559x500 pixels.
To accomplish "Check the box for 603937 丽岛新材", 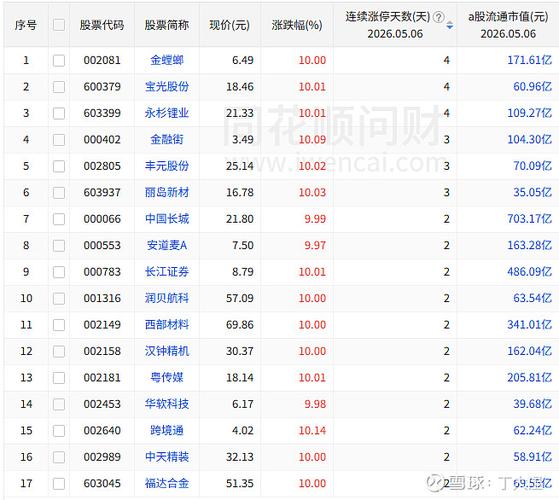I will [x=59, y=192].
